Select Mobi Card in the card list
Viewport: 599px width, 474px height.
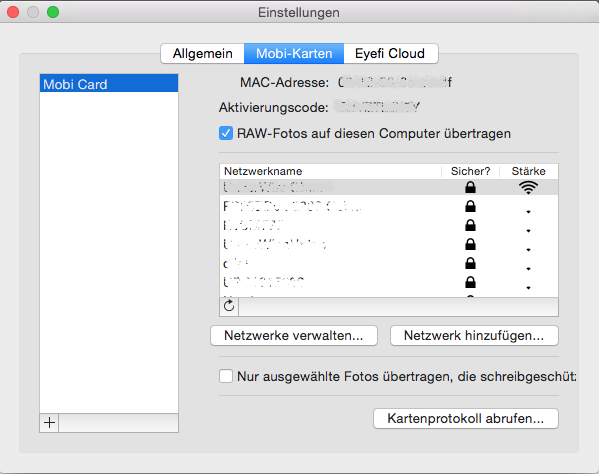pyautogui.click(x=109, y=84)
